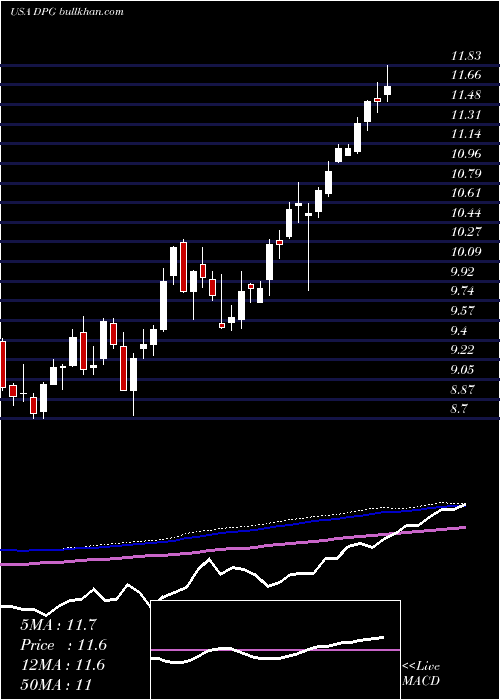The height and width of the screenshot is (700, 500).
Task: Select the 8.7 price axis label
Action: tap(460, 408)
